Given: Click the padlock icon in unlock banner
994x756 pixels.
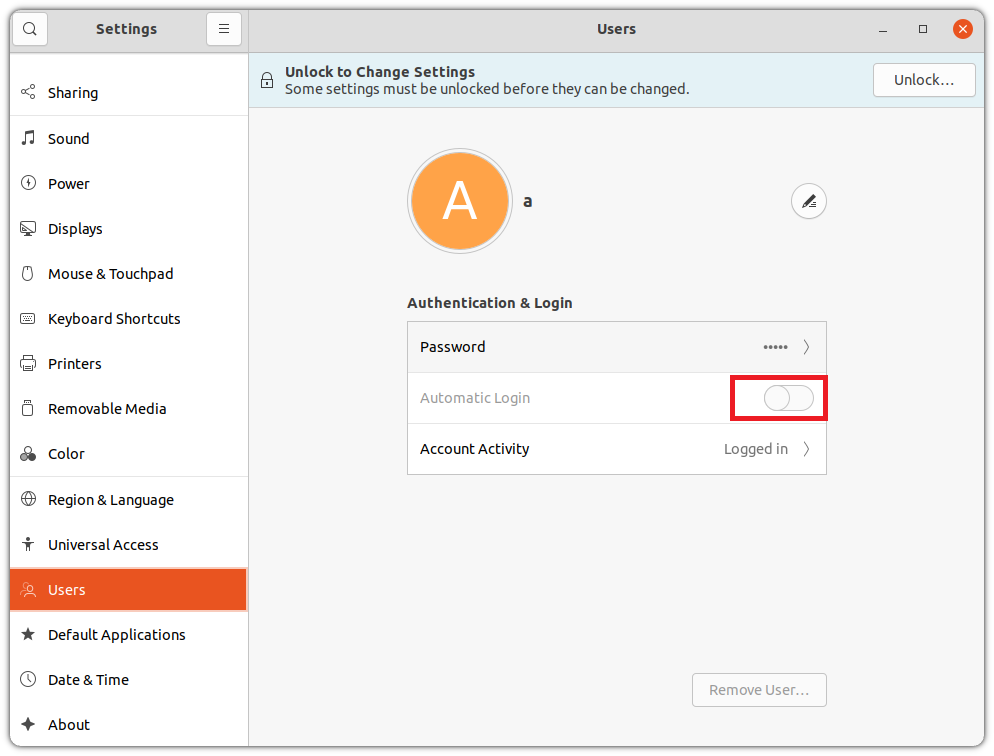Looking at the screenshot, I should pyautogui.click(x=267, y=80).
